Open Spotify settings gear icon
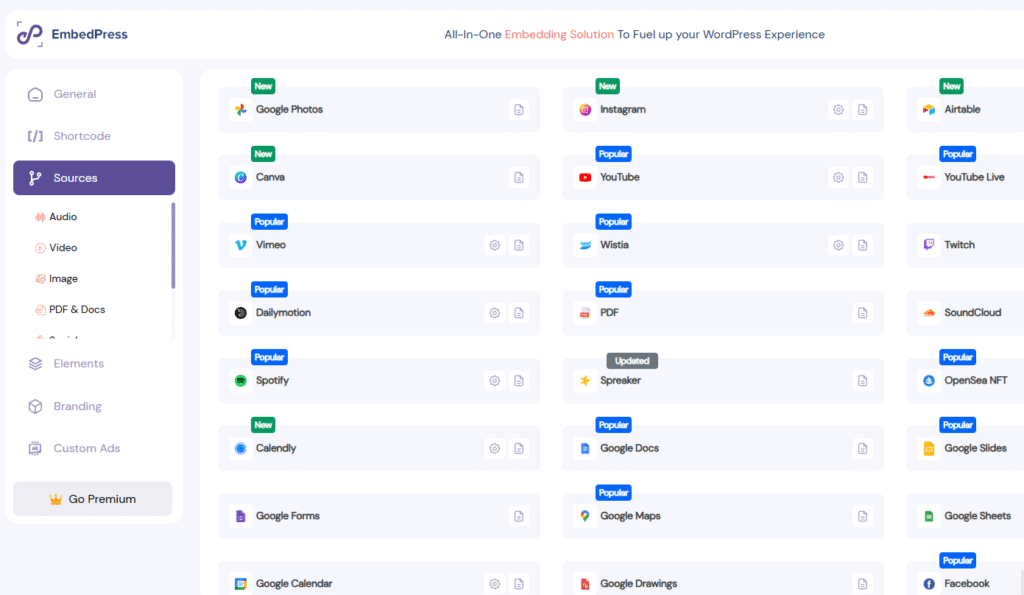 pos(494,381)
